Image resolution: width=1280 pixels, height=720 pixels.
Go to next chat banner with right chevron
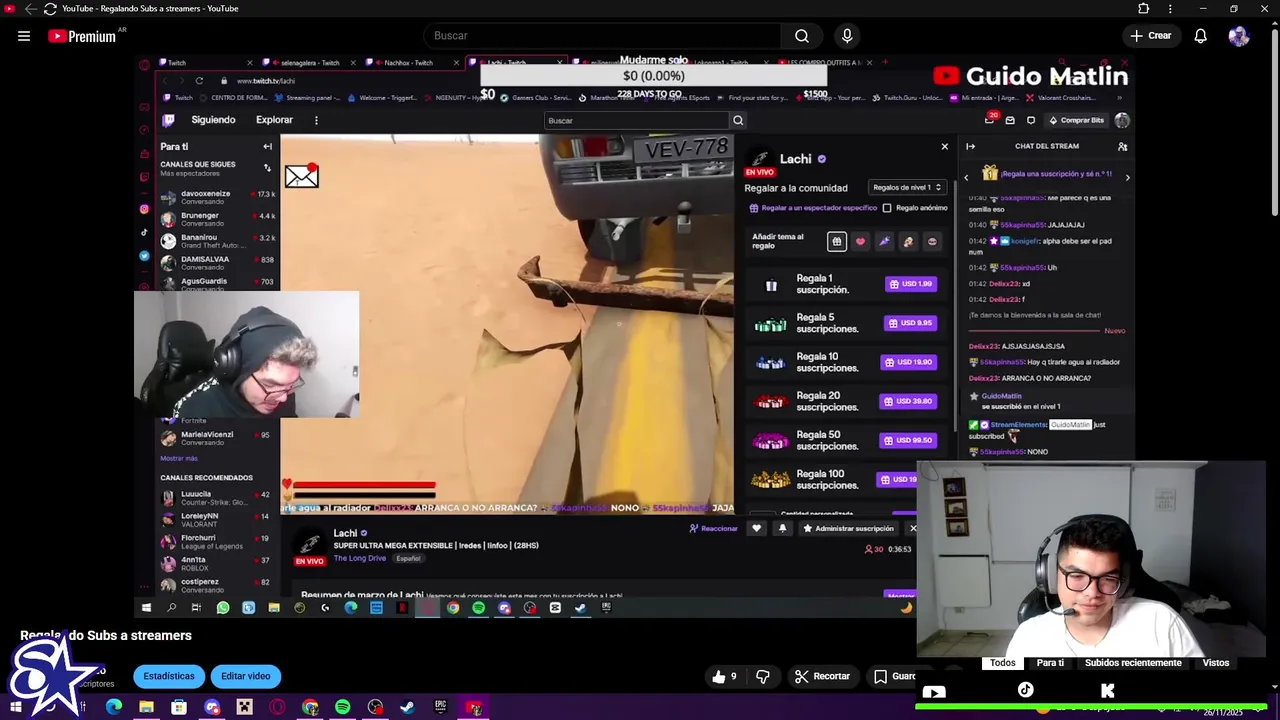pyautogui.click(x=1127, y=177)
